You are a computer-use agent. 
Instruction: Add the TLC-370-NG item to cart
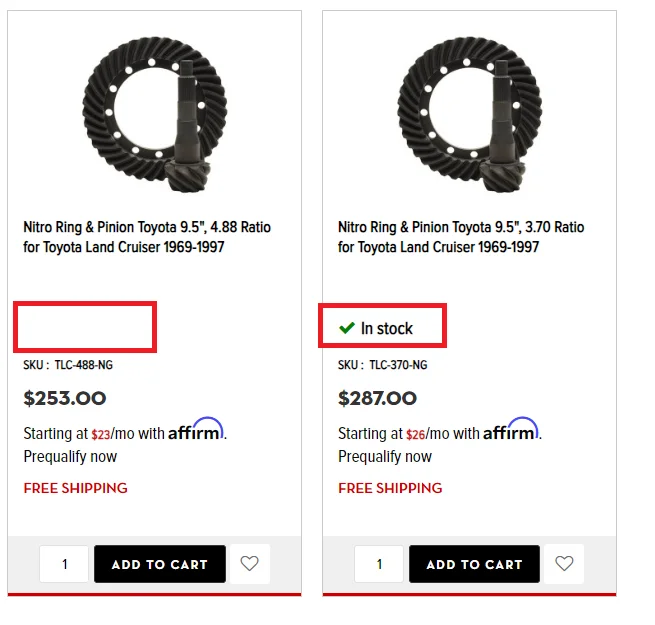click(474, 564)
